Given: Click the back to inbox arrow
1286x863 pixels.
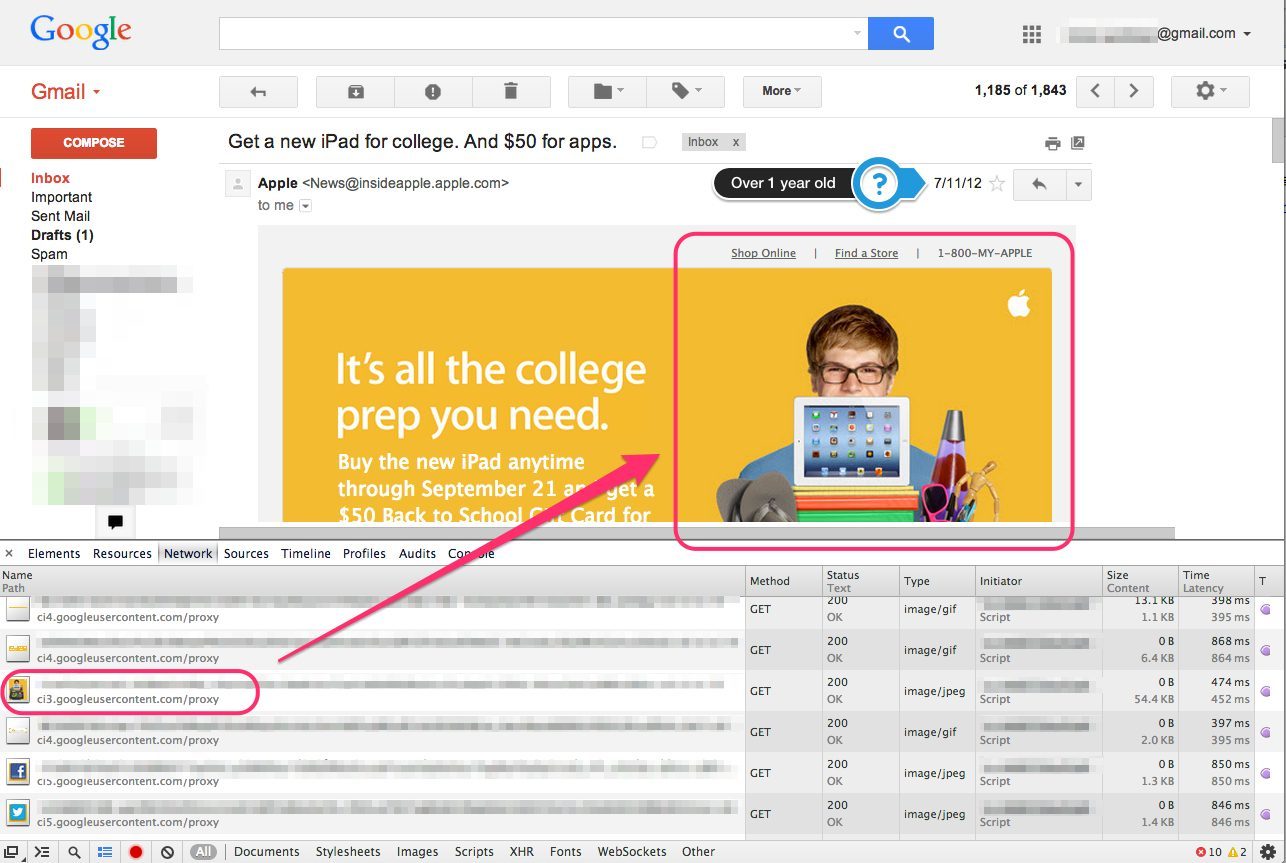Looking at the screenshot, I should coord(258,92).
